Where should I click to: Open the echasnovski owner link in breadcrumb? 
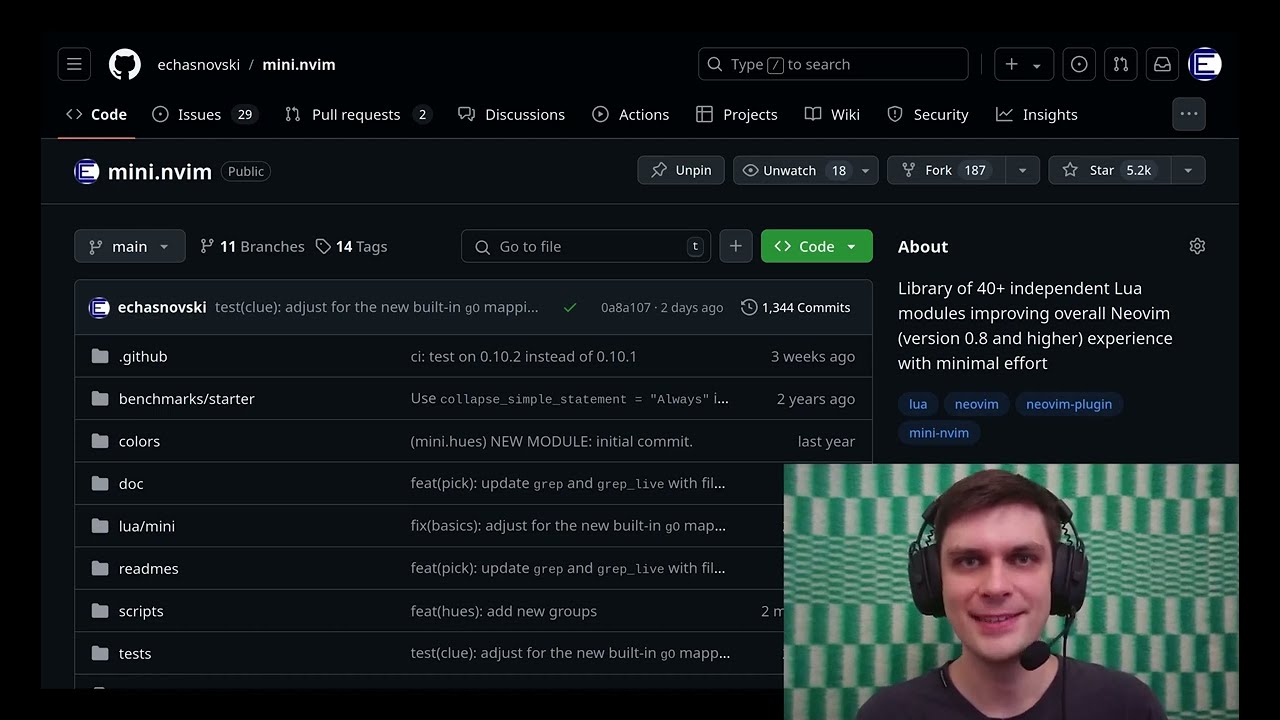coord(199,64)
